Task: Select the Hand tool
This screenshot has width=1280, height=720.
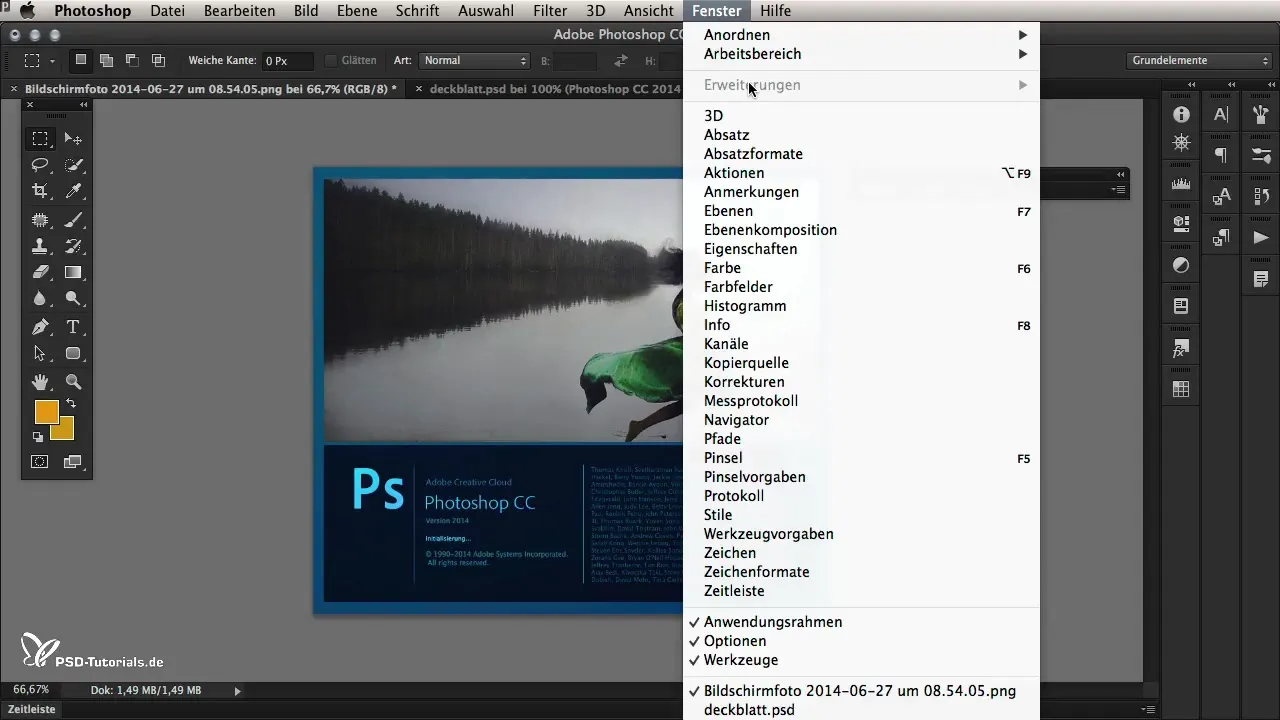Action: click(x=40, y=381)
